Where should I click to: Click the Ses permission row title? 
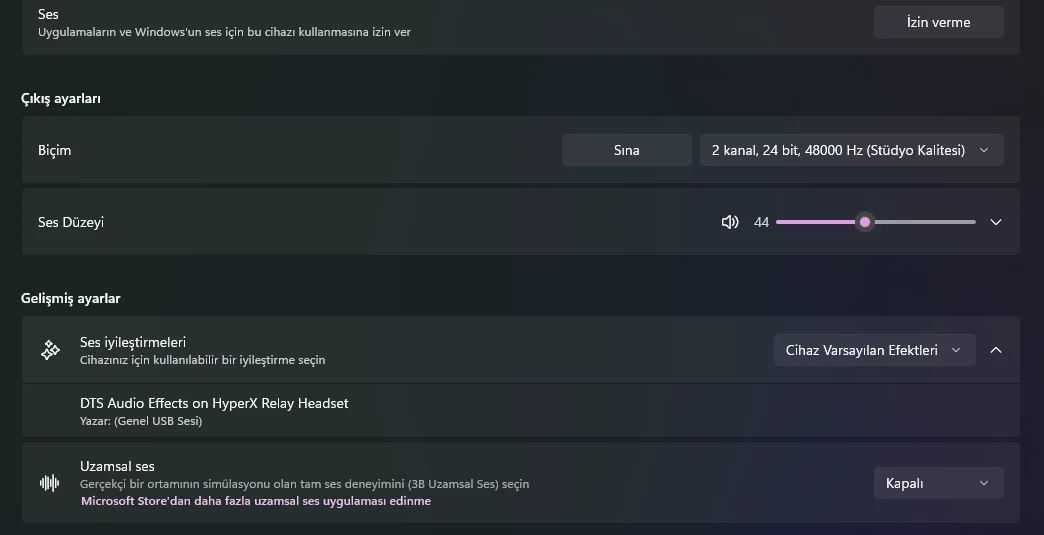tap(48, 14)
